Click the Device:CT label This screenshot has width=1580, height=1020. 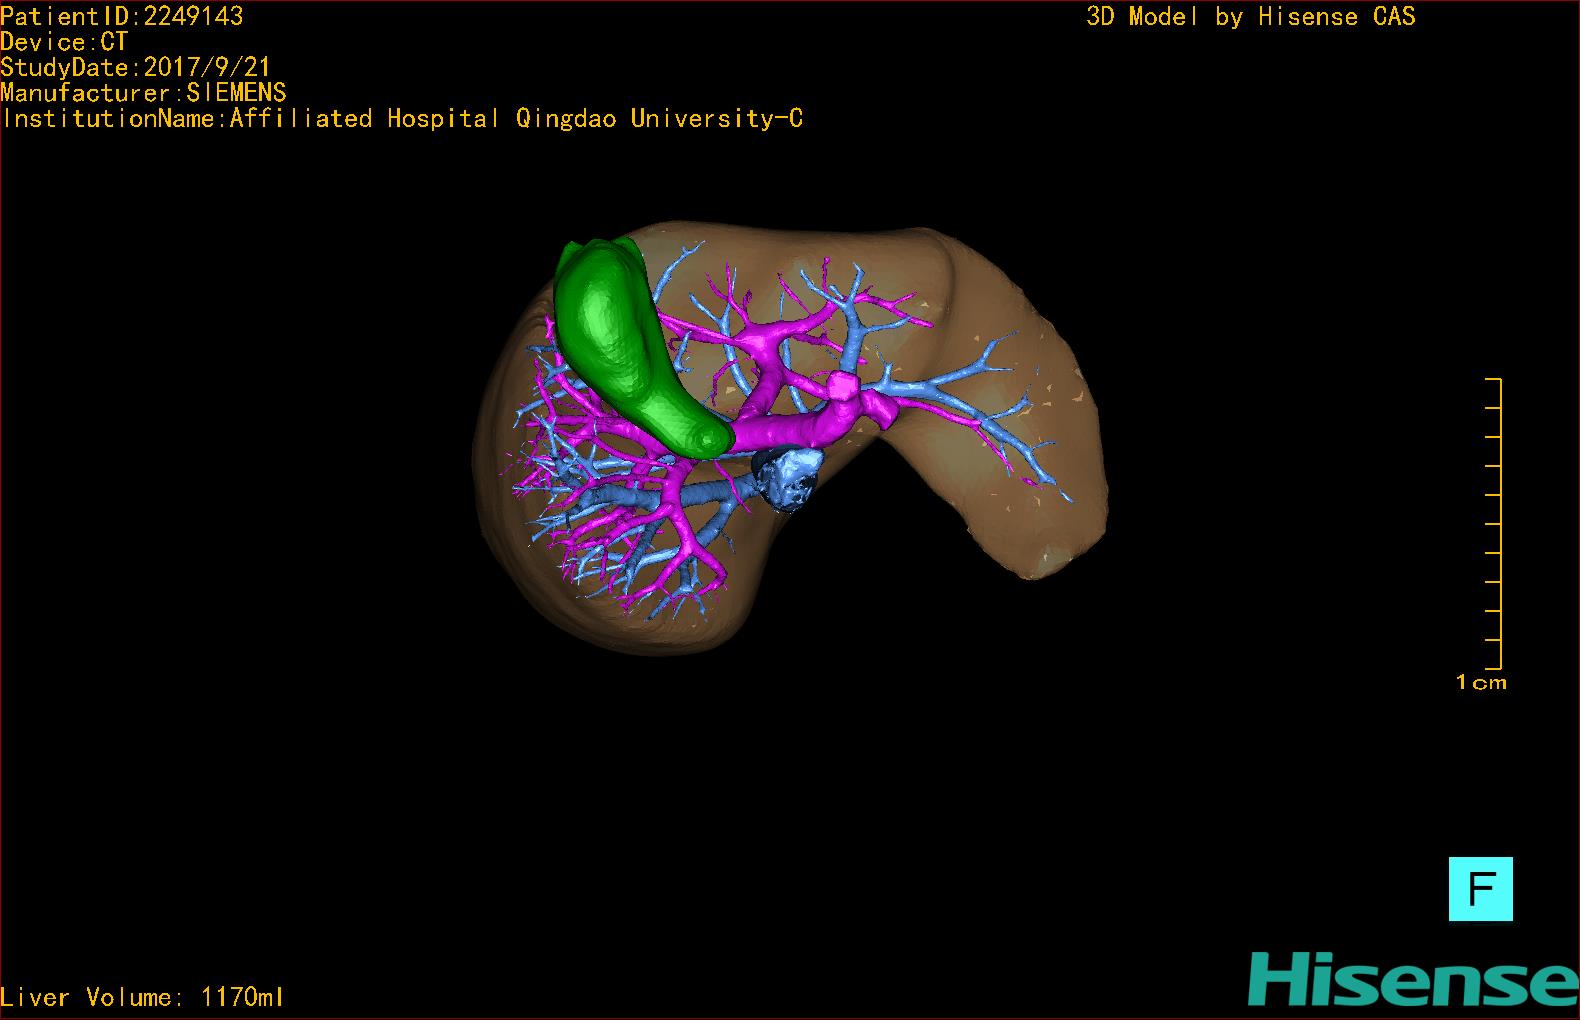coord(64,42)
